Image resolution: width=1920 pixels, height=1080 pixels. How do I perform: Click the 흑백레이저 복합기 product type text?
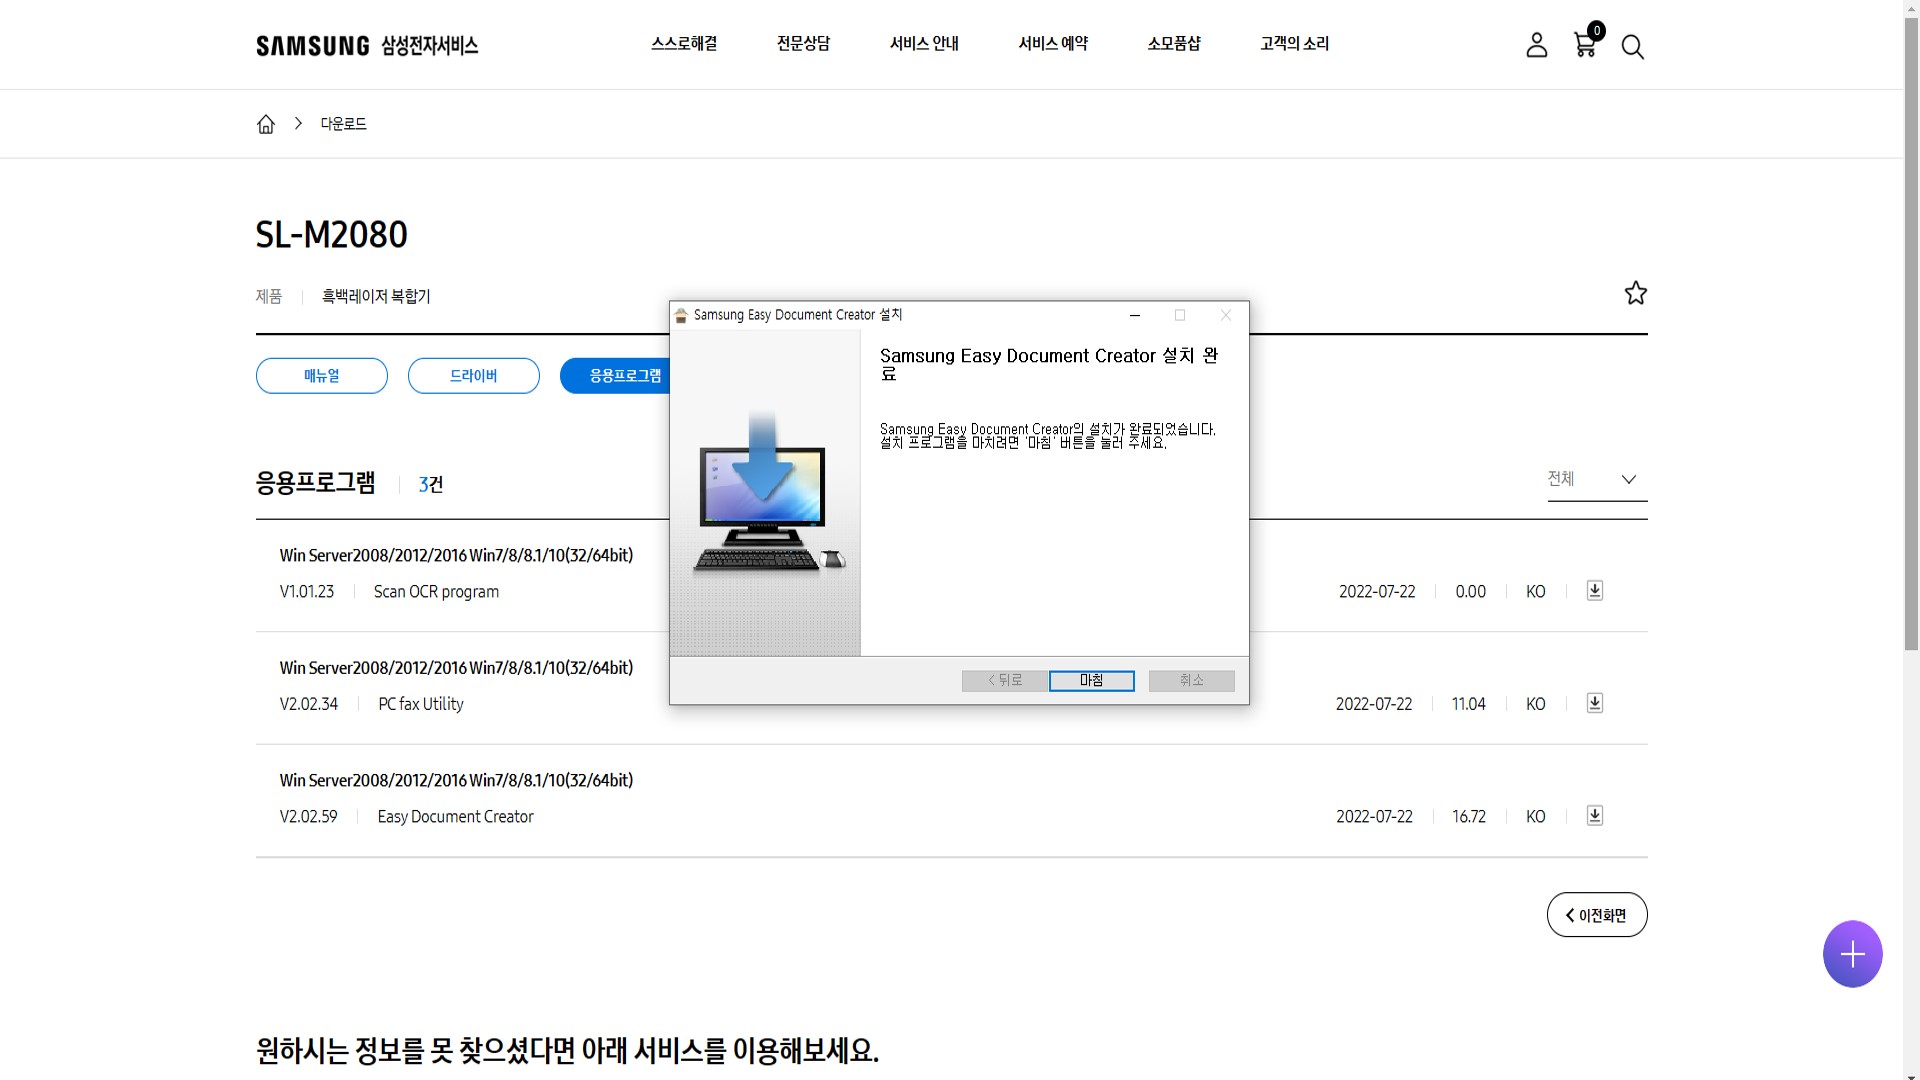tap(376, 296)
